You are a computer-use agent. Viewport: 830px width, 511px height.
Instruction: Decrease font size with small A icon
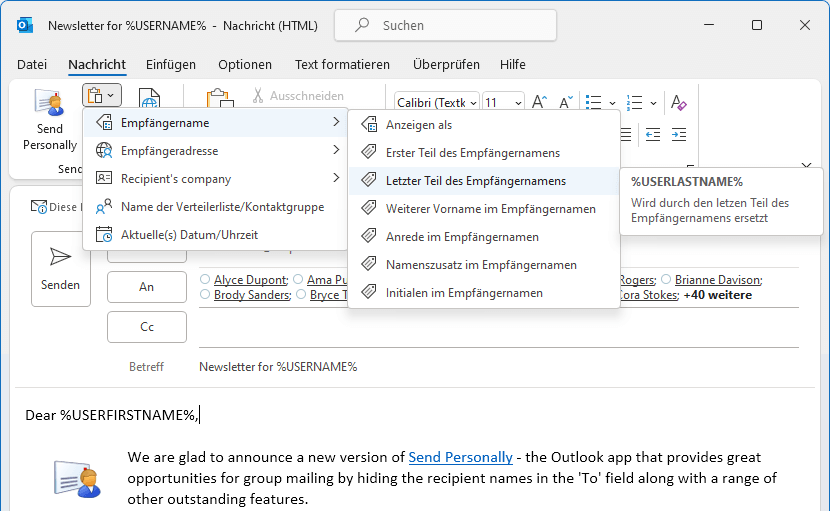[566, 102]
